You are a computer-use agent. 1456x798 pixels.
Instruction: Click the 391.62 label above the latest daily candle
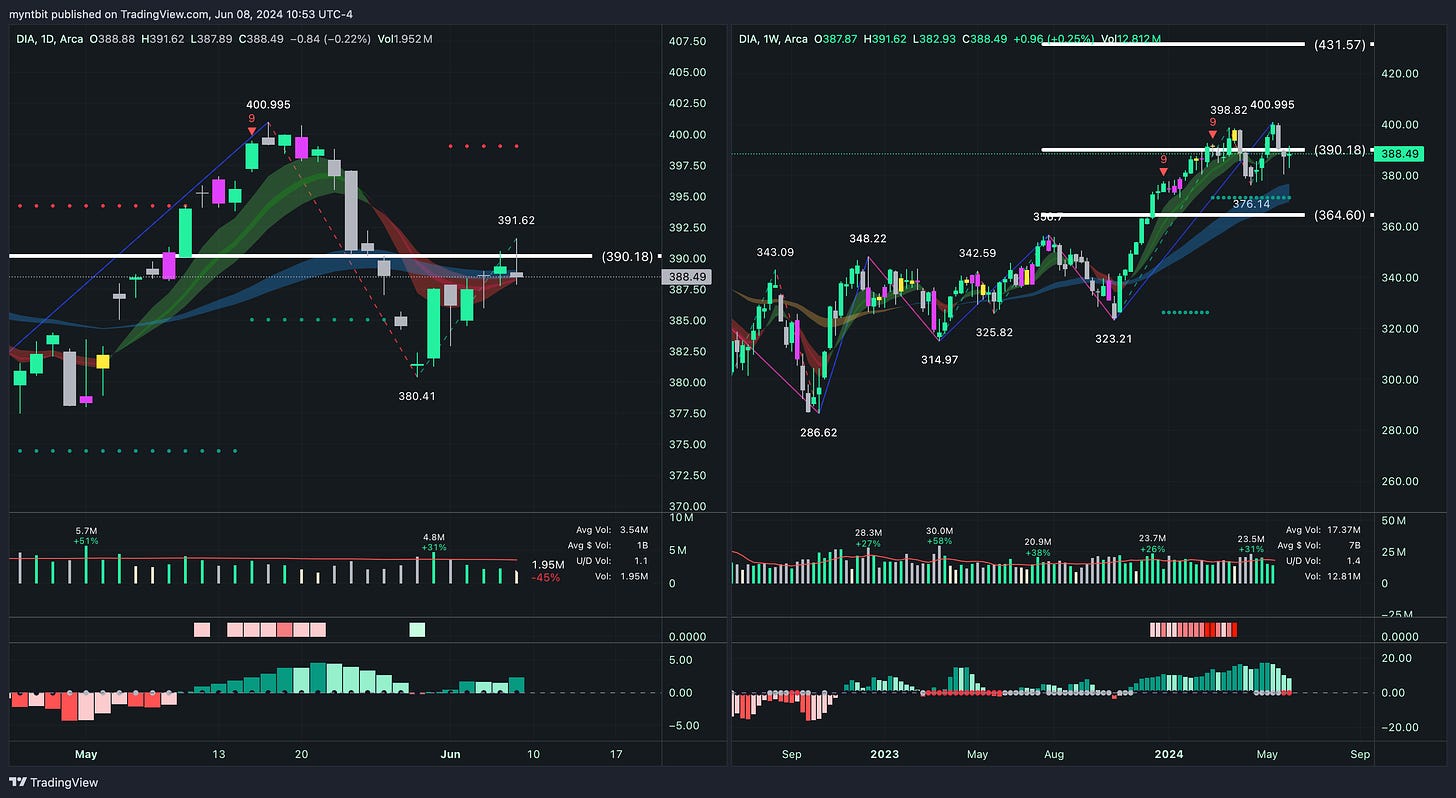click(x=517, y=220)
